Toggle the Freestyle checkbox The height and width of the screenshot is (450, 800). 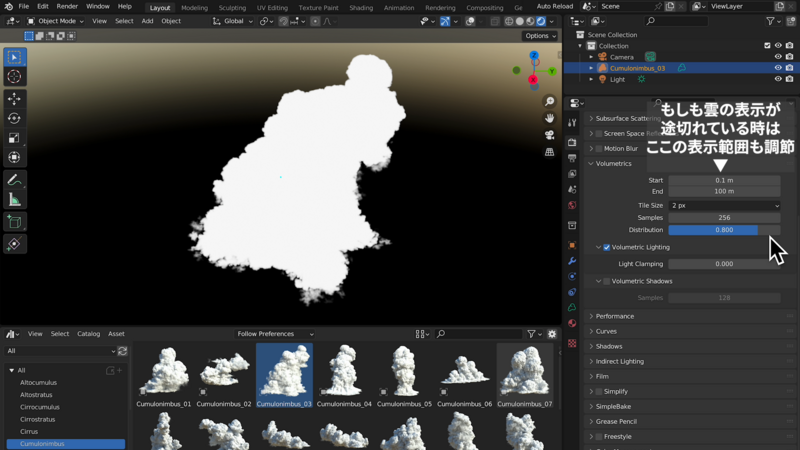599,437
